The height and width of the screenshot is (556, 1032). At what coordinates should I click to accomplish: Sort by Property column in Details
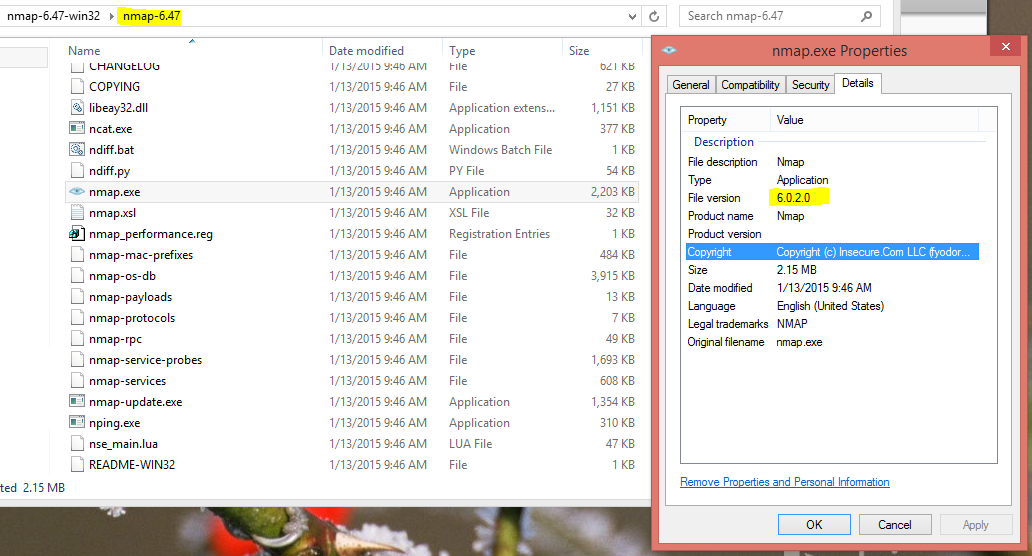(x=707, y=120)
